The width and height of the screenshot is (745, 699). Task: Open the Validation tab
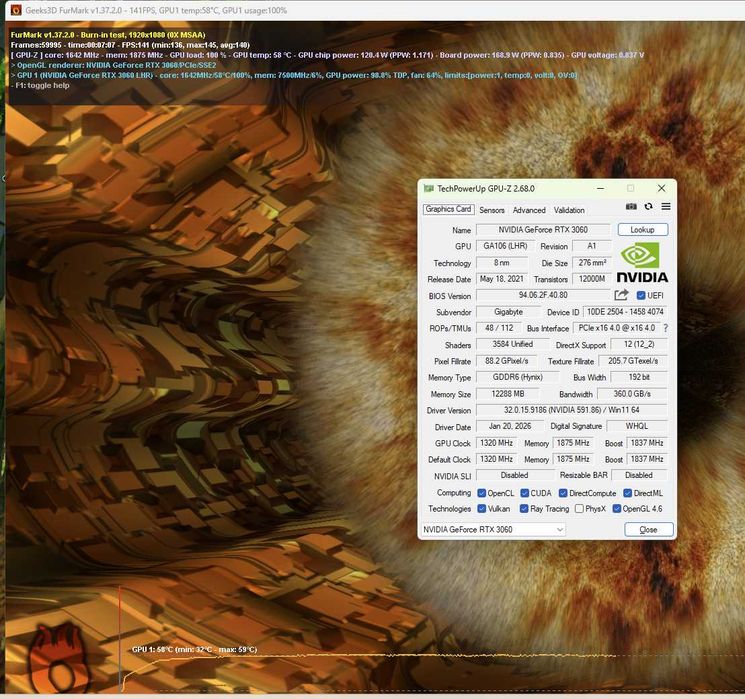click(569, 210)
